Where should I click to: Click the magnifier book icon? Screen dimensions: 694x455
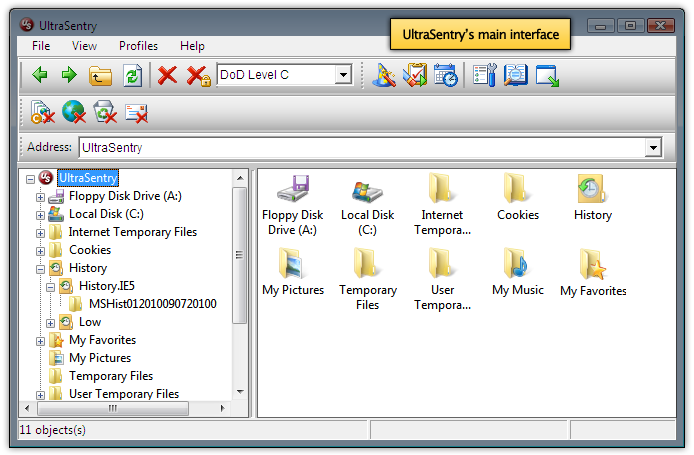[x=515, y=75]
